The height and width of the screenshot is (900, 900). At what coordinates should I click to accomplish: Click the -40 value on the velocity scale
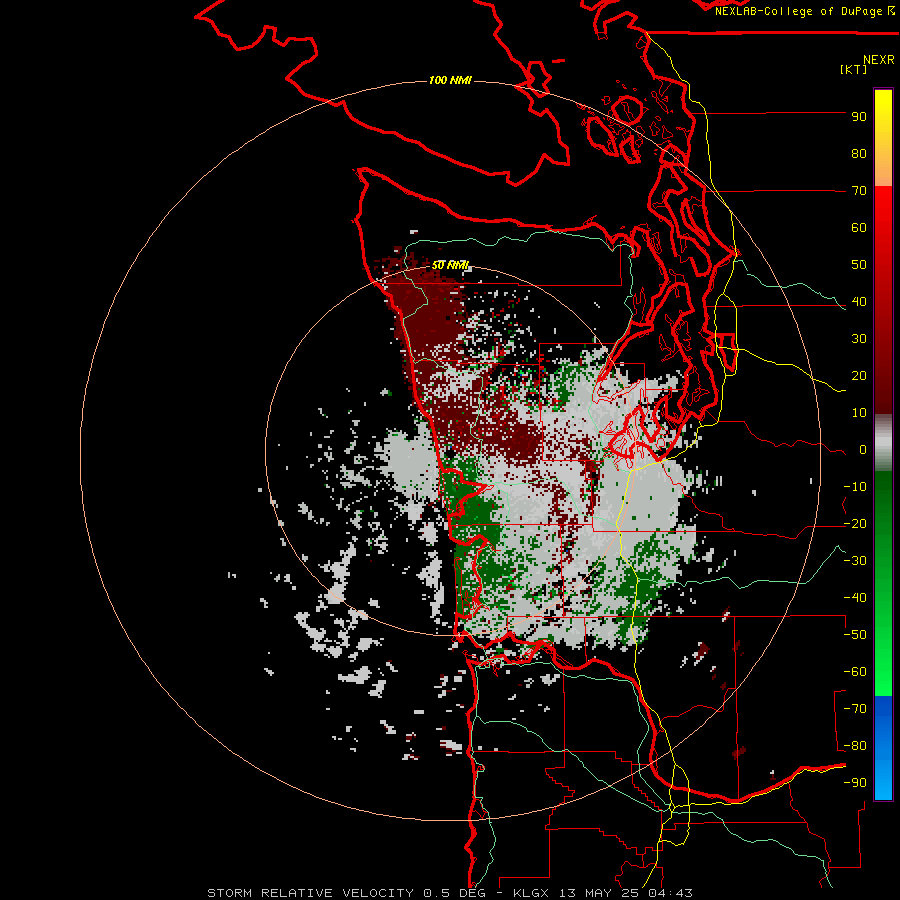[855, 598]
